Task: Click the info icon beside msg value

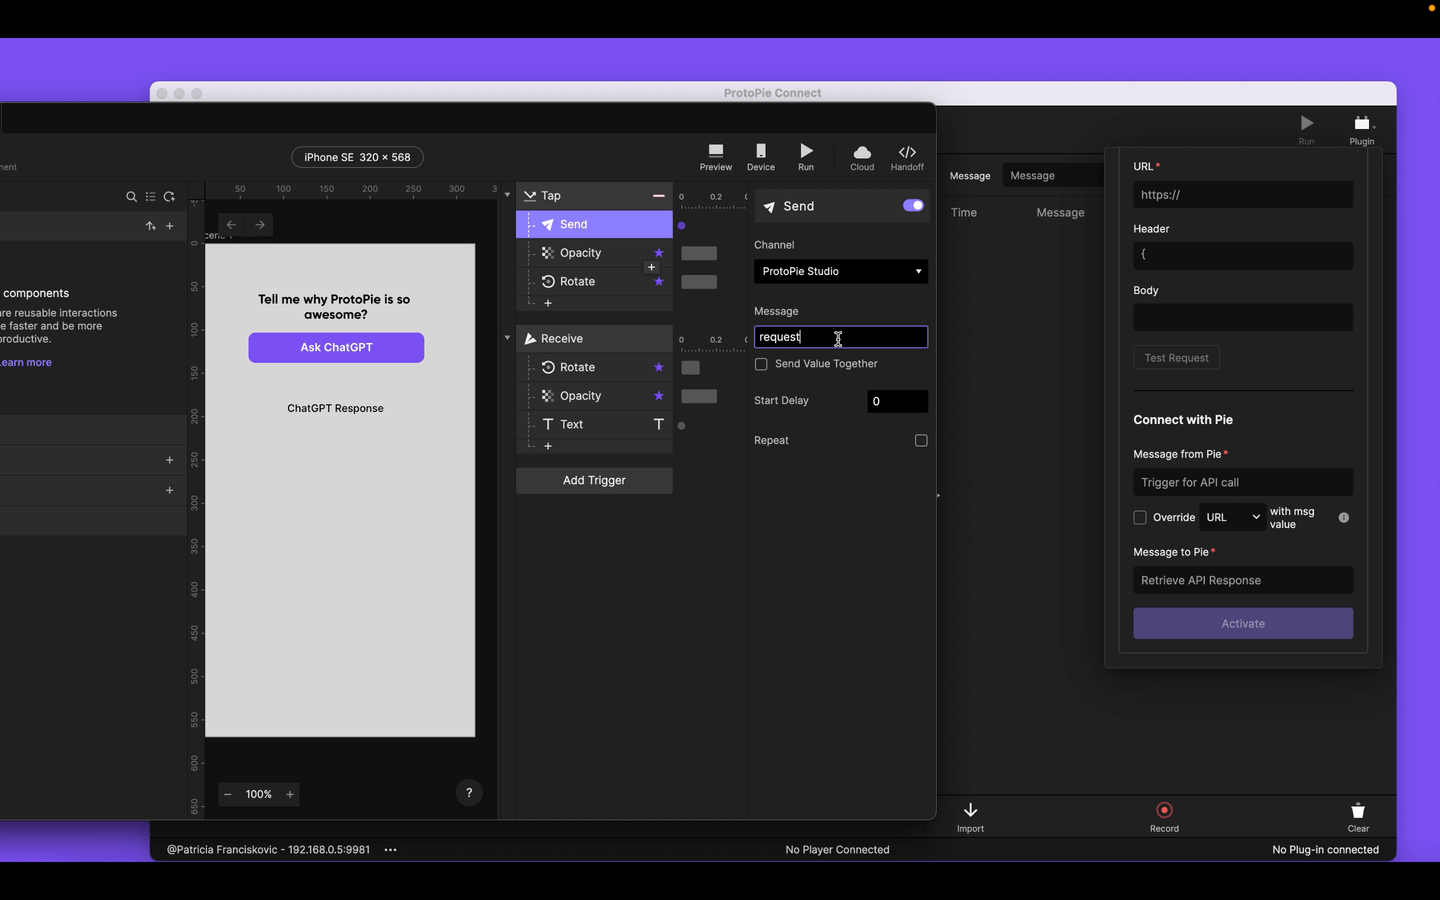Action: tap(1344, 518)
